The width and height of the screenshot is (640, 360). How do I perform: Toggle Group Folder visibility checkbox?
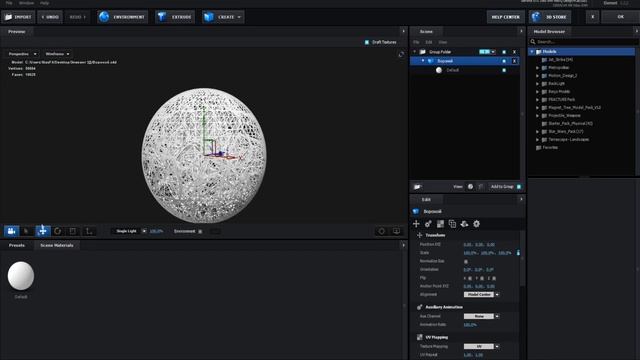pos(504,52)
